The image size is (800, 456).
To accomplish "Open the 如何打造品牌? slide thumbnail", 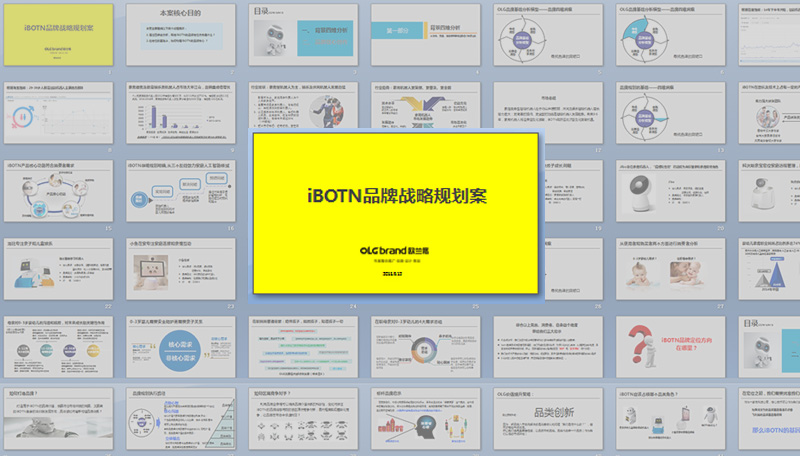I will tap(58, 419).
